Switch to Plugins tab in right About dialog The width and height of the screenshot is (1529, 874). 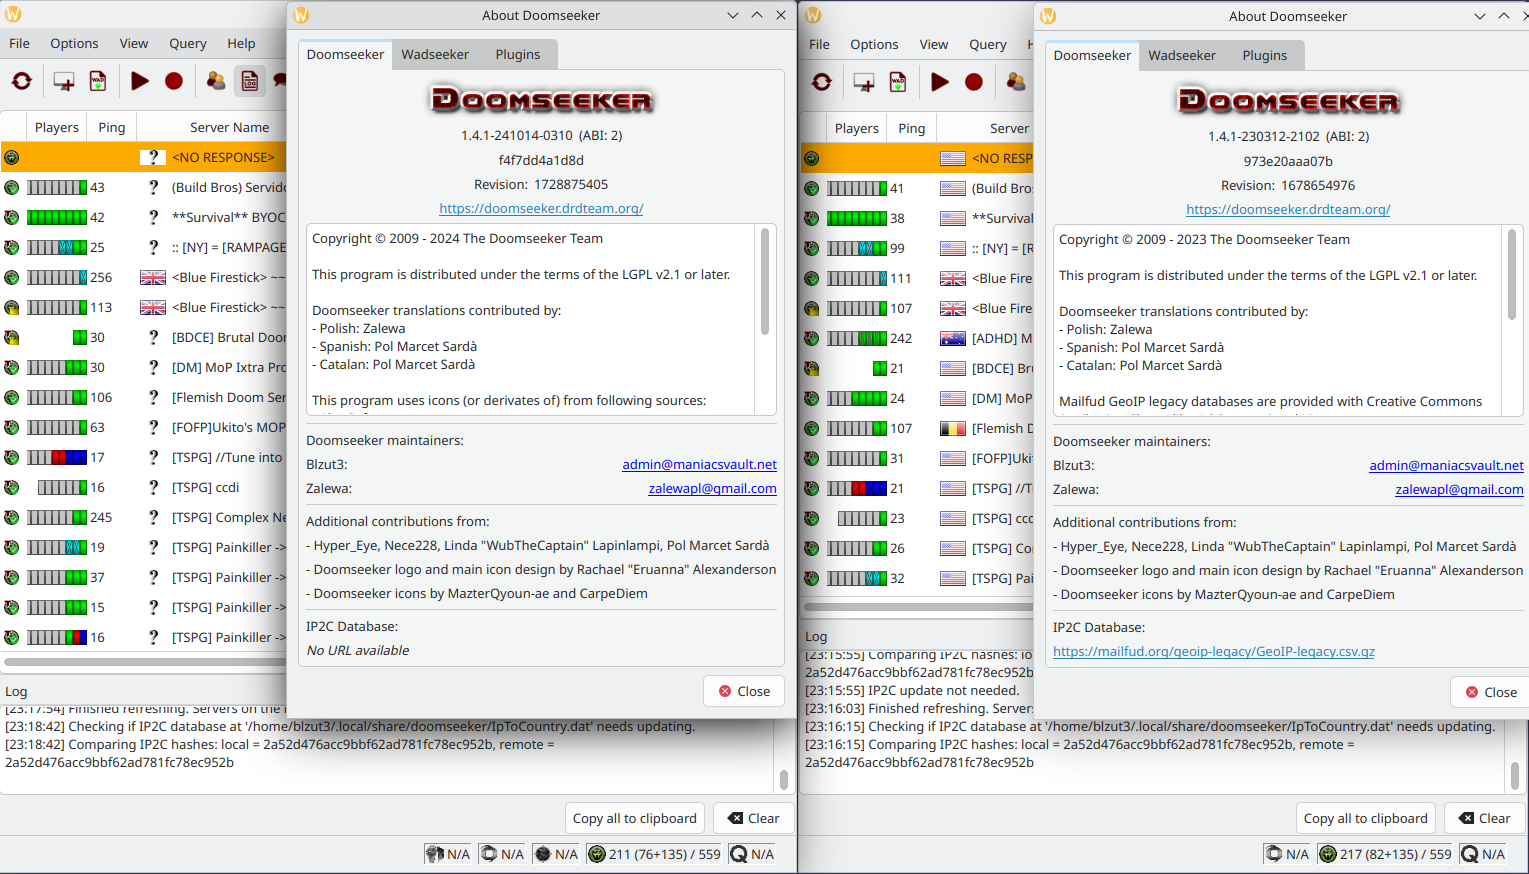point(1264,56)
